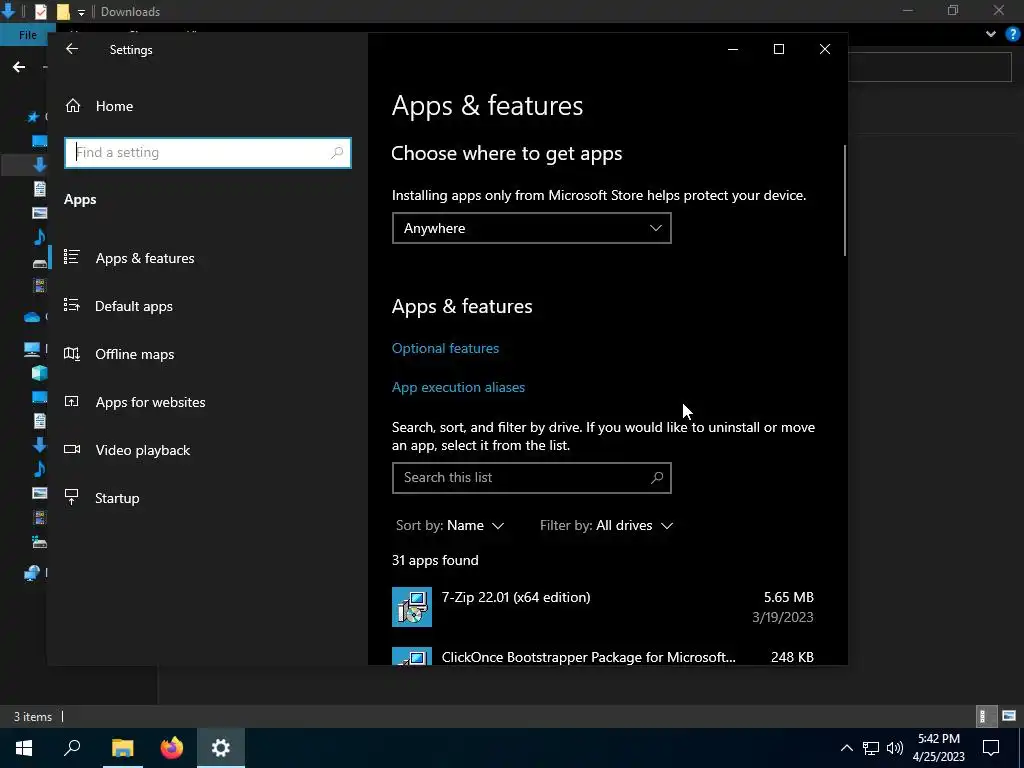Click the Explorer search box behind Settings
This screenshot has height=768, width=1024.
[930, 67]
